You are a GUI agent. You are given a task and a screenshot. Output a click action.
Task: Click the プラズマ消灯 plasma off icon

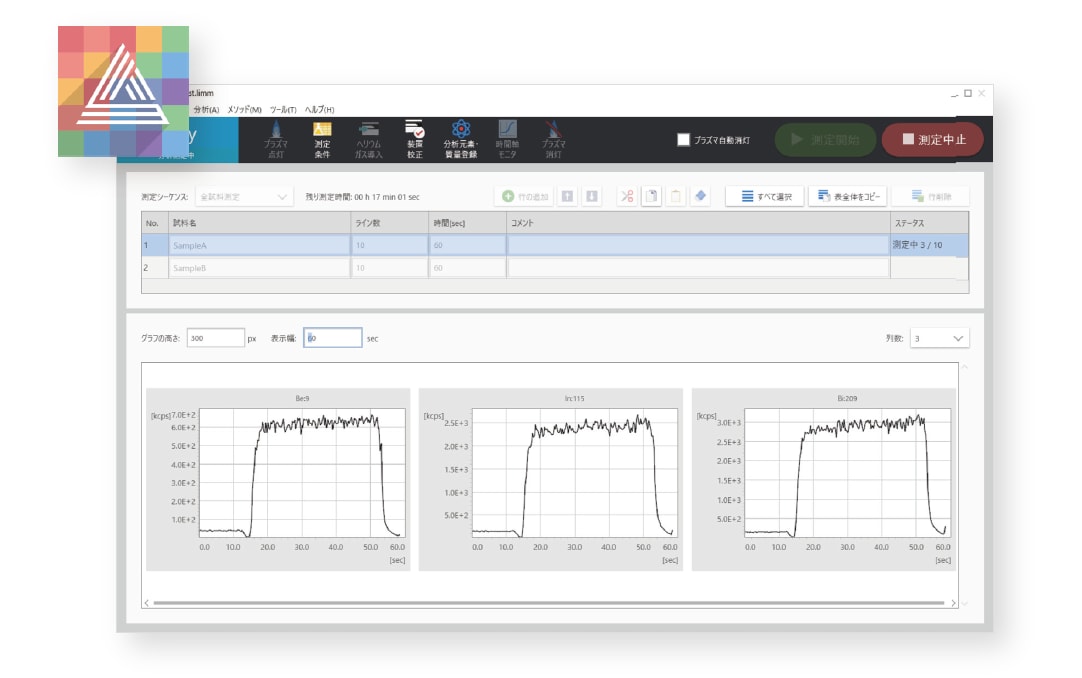tap(553, 139)
